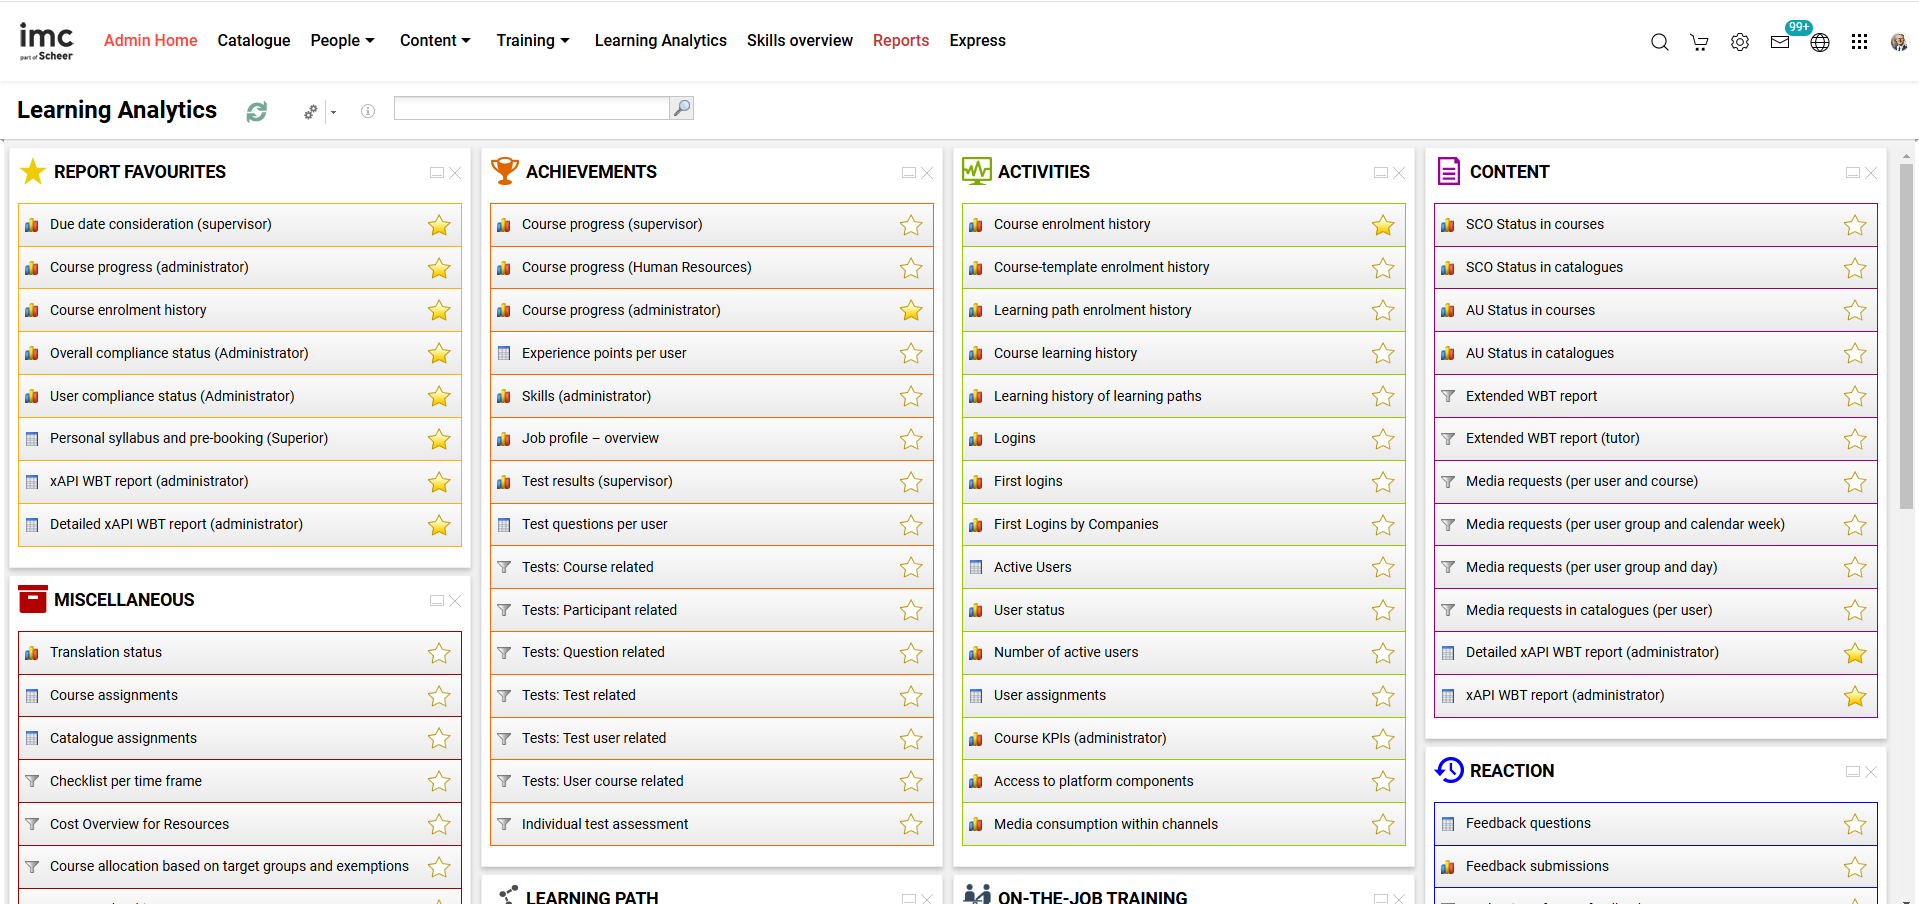Open the settings gear in top bar
1919x904 pixels.
(x=1740, y=42)
